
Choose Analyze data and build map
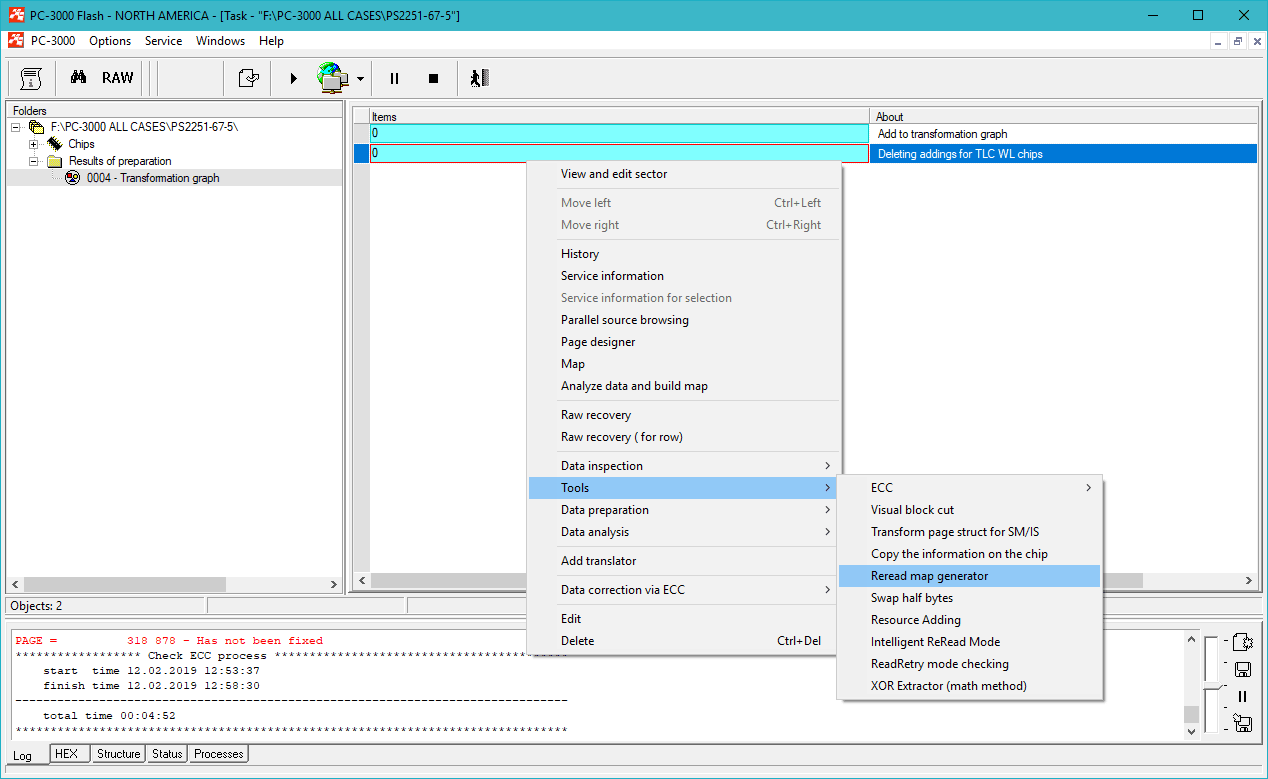click(685, 386)
